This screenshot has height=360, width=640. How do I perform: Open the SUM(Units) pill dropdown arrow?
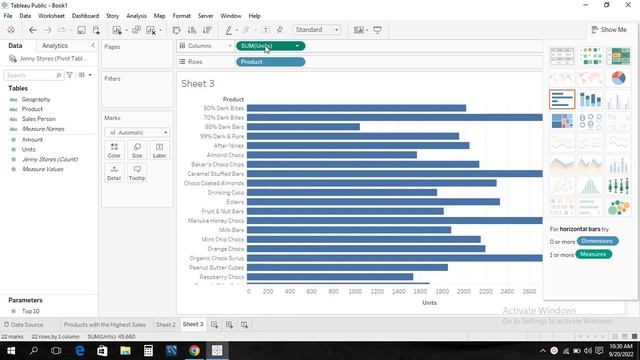tap(297, 46)
